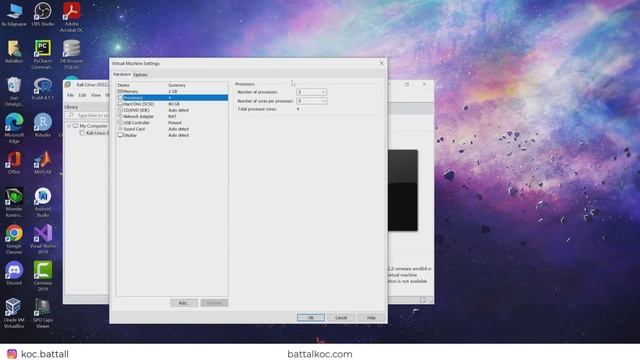Screen dimensions: 640x360
Task: Open the Discord desktop shortcut
Action: [x=14, y=273]
